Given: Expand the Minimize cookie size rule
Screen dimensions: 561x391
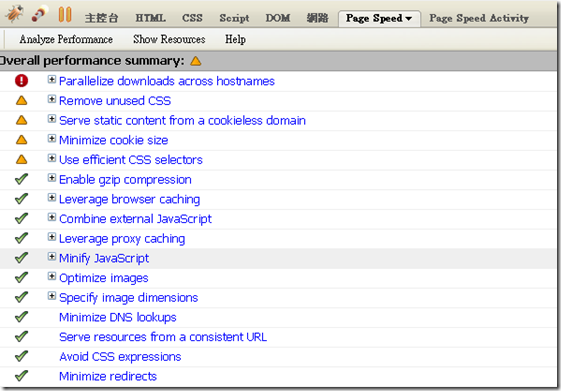Looking at the screenshot, I should click(x=52, y=138).
